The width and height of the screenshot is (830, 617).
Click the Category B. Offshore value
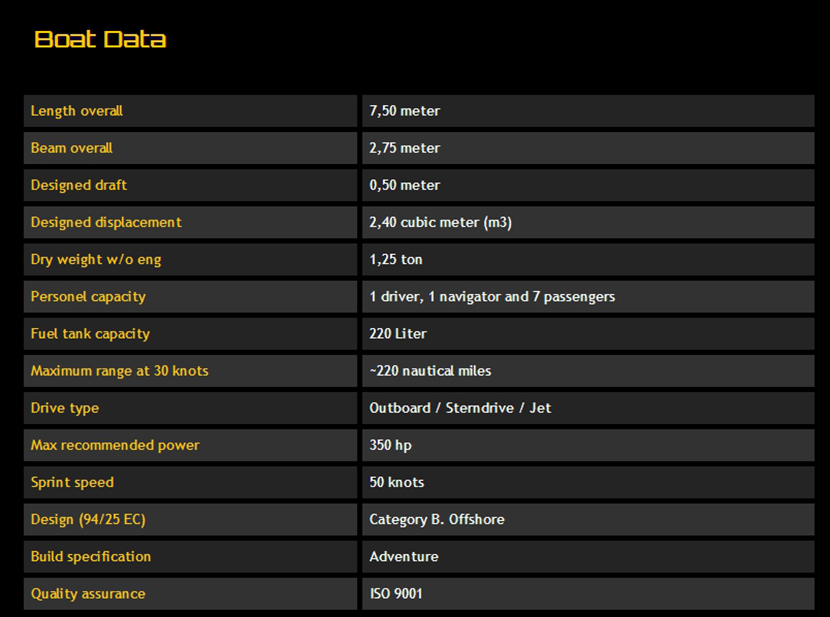[x=437, y=519]
